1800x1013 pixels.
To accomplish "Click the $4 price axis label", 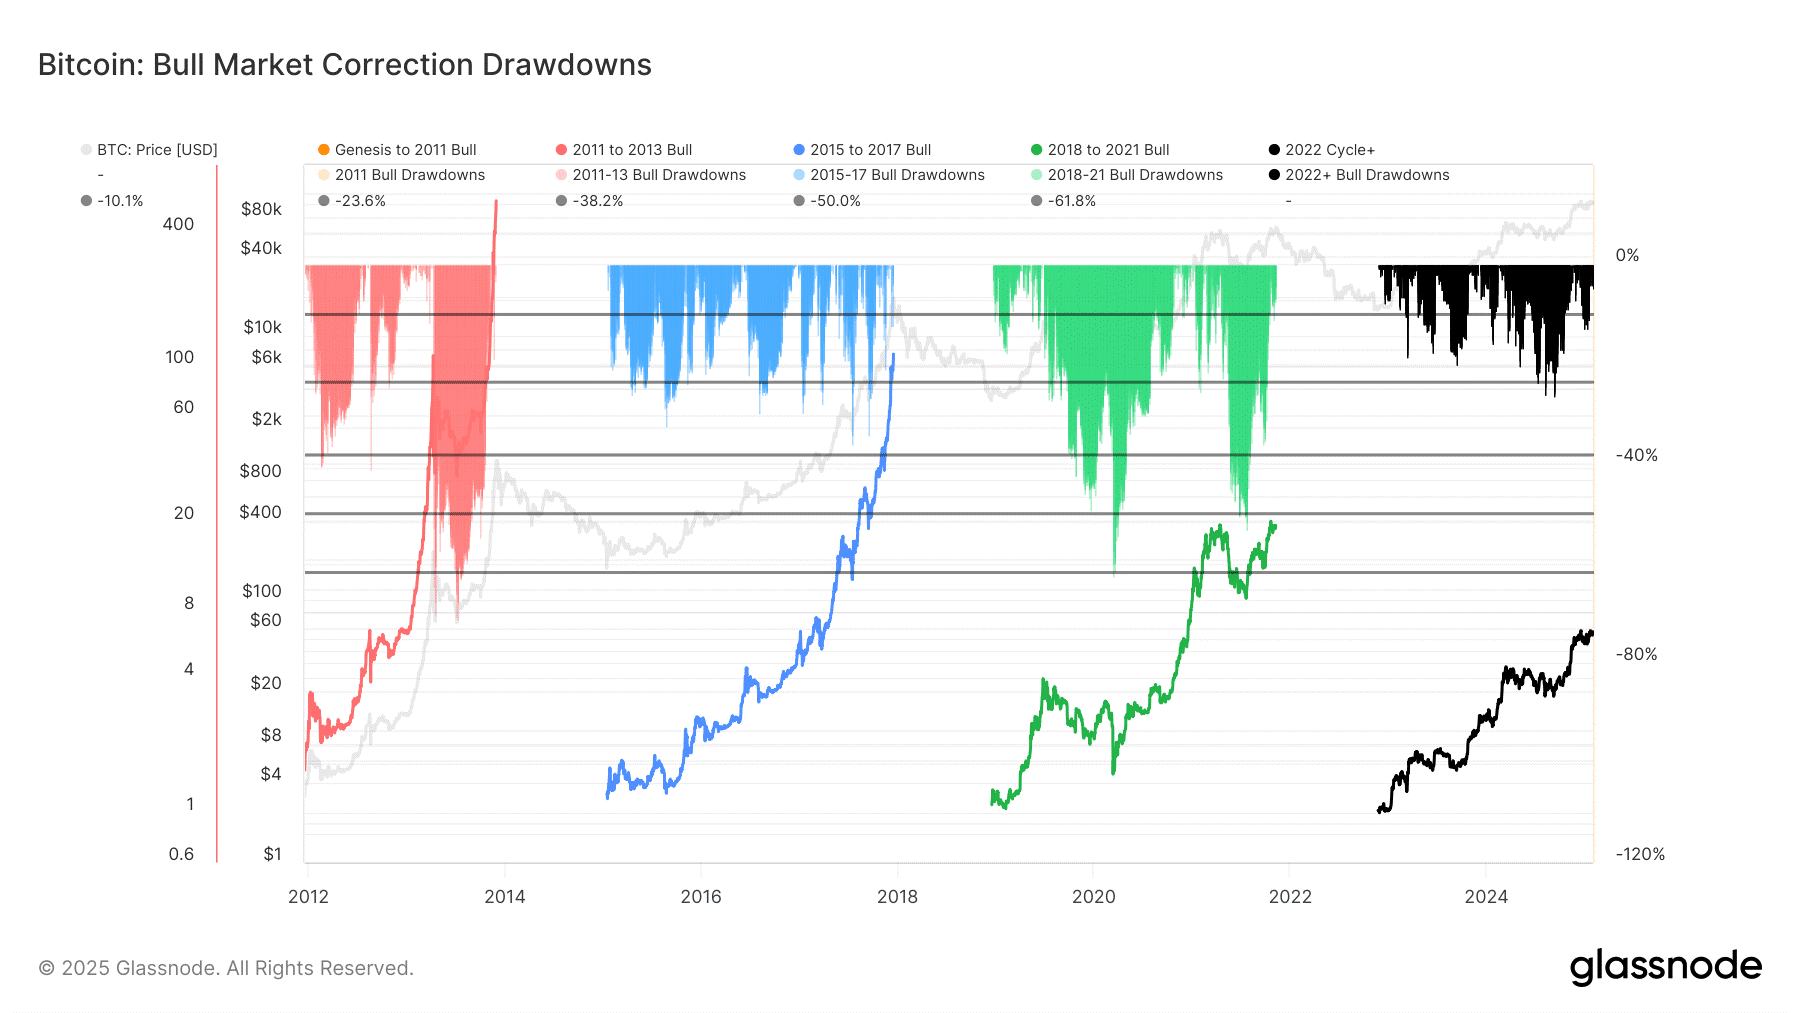I will pyautogui.click(x=271, y=774).
